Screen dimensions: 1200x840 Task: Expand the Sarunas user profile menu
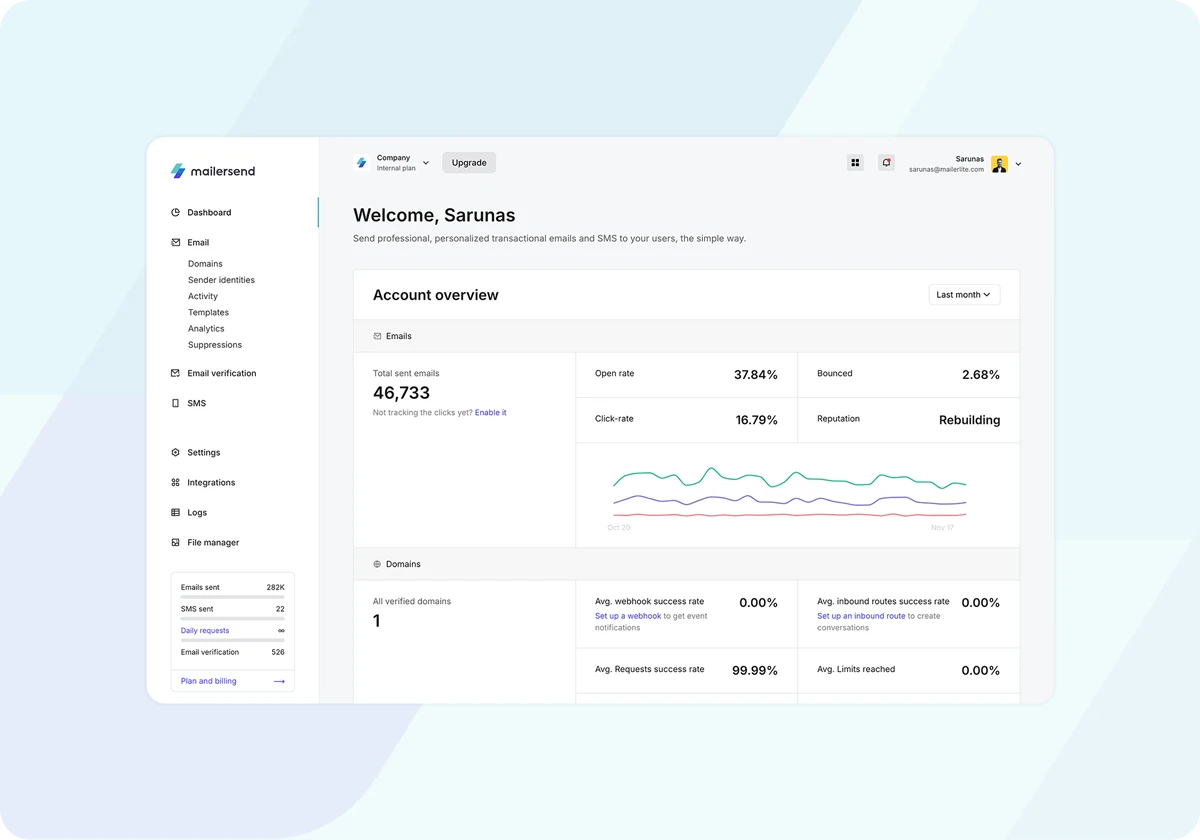(1018, 164)
